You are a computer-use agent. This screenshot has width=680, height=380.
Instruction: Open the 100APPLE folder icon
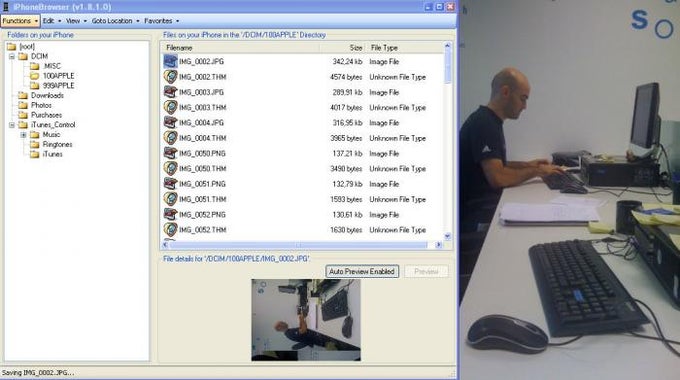35,76
